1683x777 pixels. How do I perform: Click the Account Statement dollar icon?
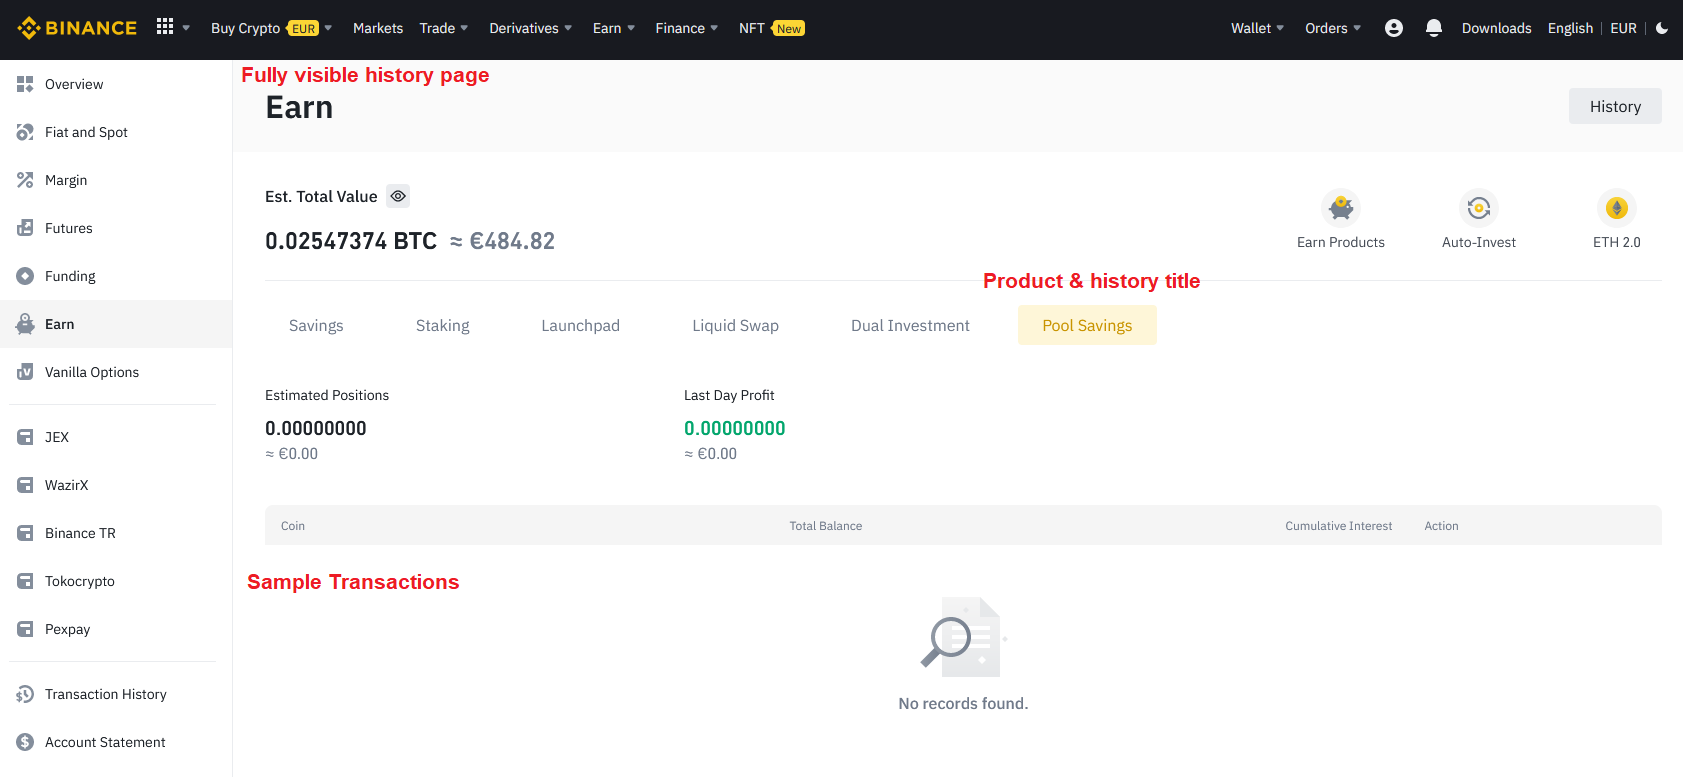click(25, 742)
